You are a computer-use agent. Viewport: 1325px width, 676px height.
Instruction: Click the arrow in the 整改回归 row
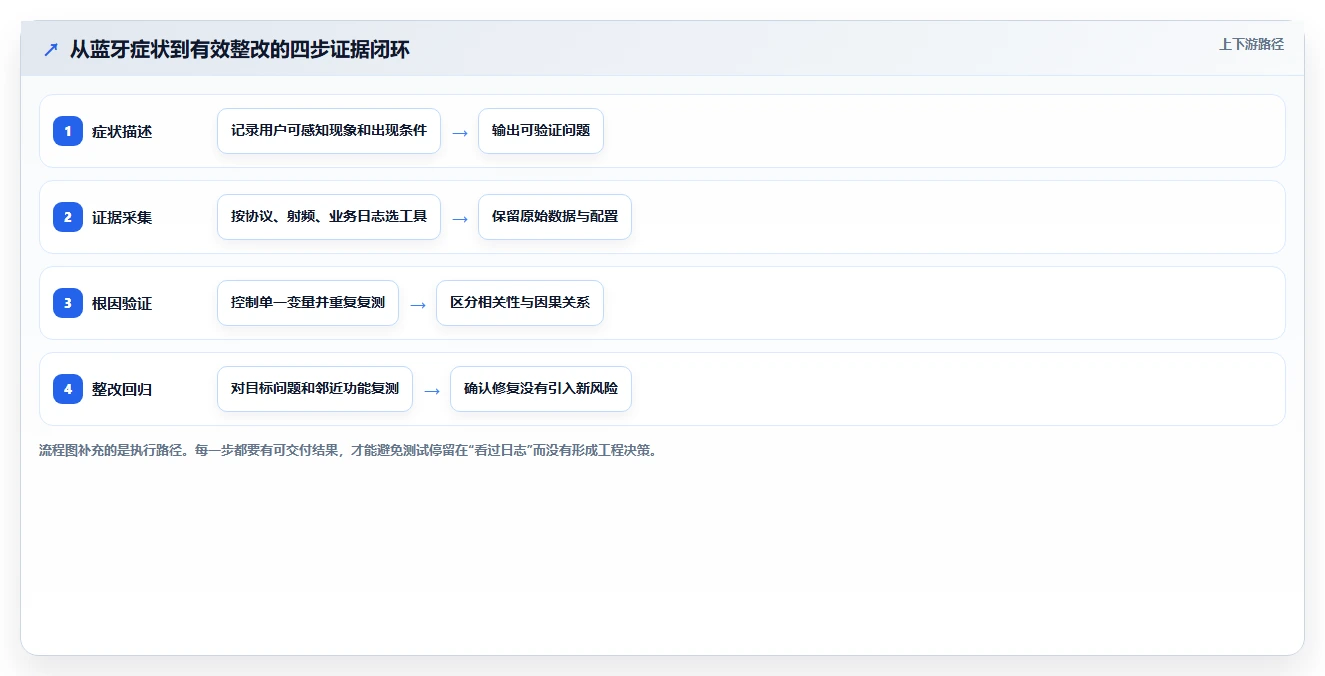432,390
